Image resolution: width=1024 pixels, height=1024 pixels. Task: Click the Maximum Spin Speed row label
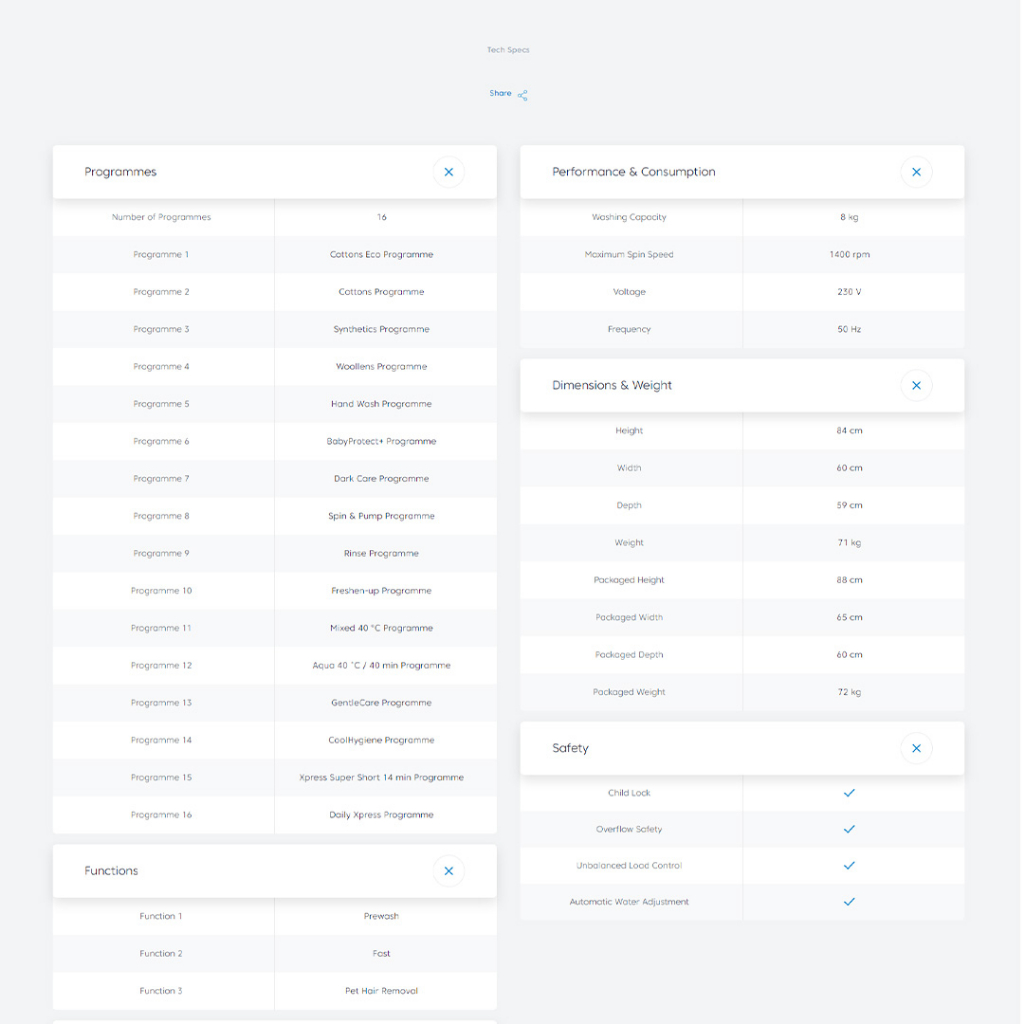pyautogui.click(x=629, y=255)
